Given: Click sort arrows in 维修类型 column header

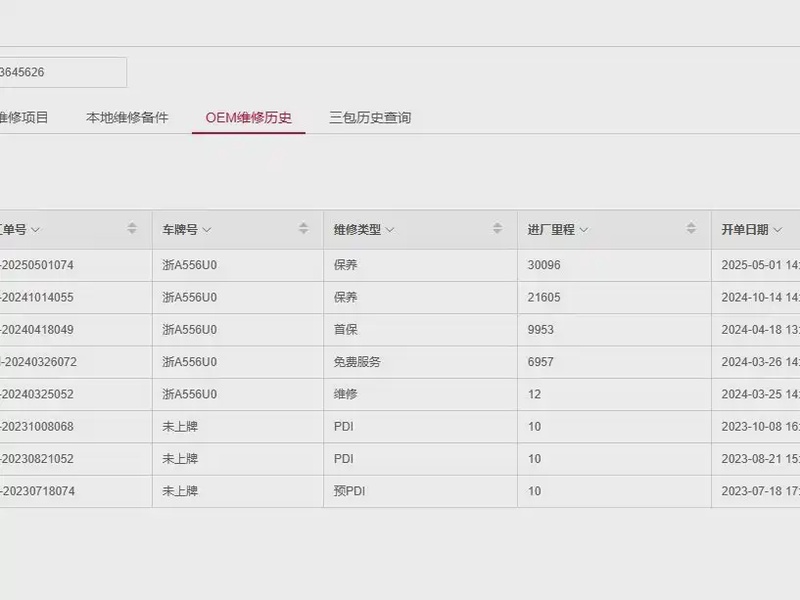Looking at the screenshot, I should pyautogui.click(x=497, y=229).
